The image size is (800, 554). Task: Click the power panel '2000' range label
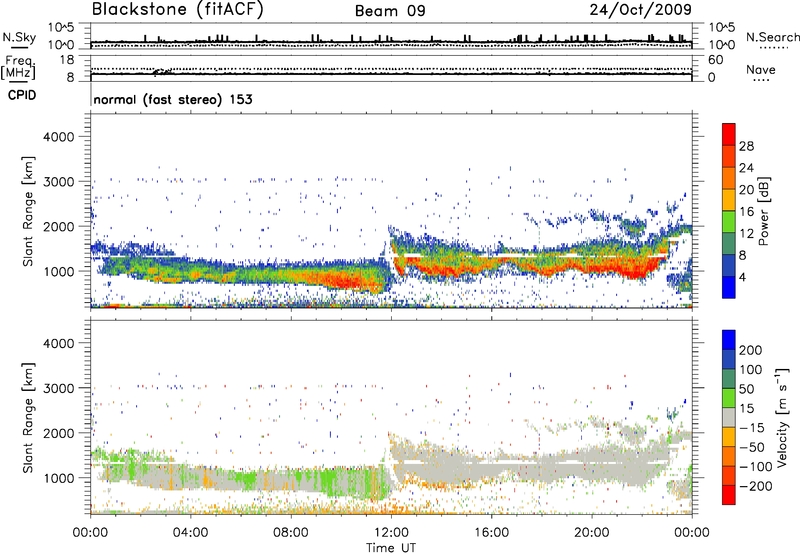[x=59, y=226]
